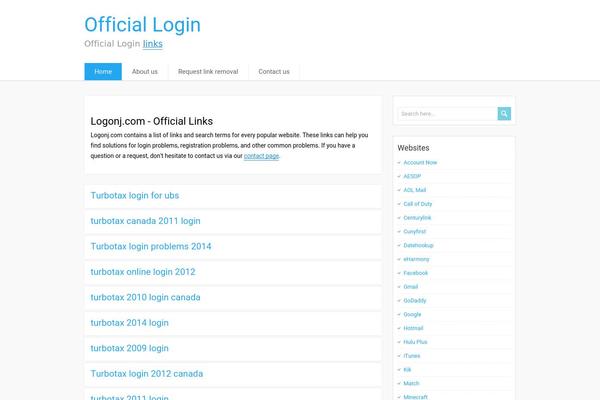Select Account Now in Websites list
Image resolution: width=600 pixels, height=400 pixels.
[420, 162]
